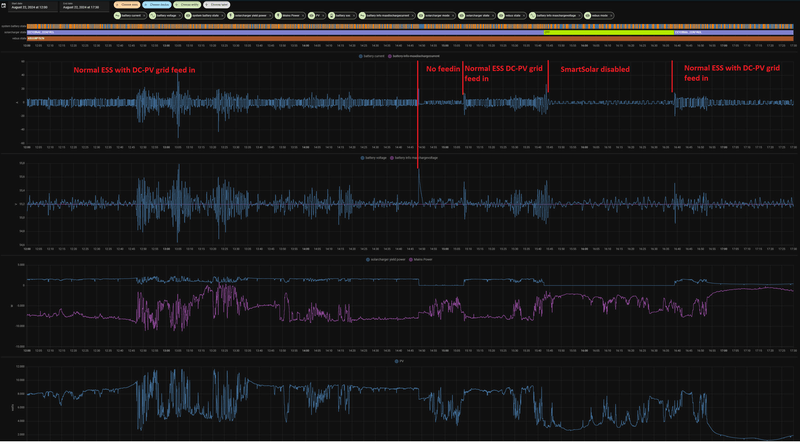Remove the battery voltage entity chip

pyautogui.click(x=179, y=16)
